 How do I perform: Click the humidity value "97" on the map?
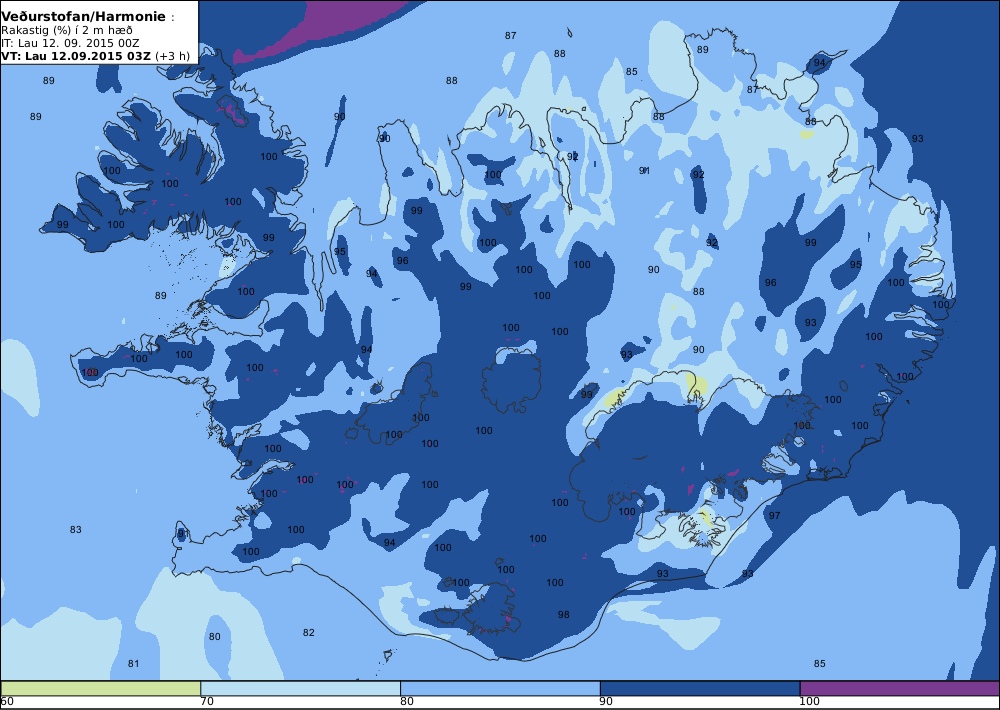774,515
